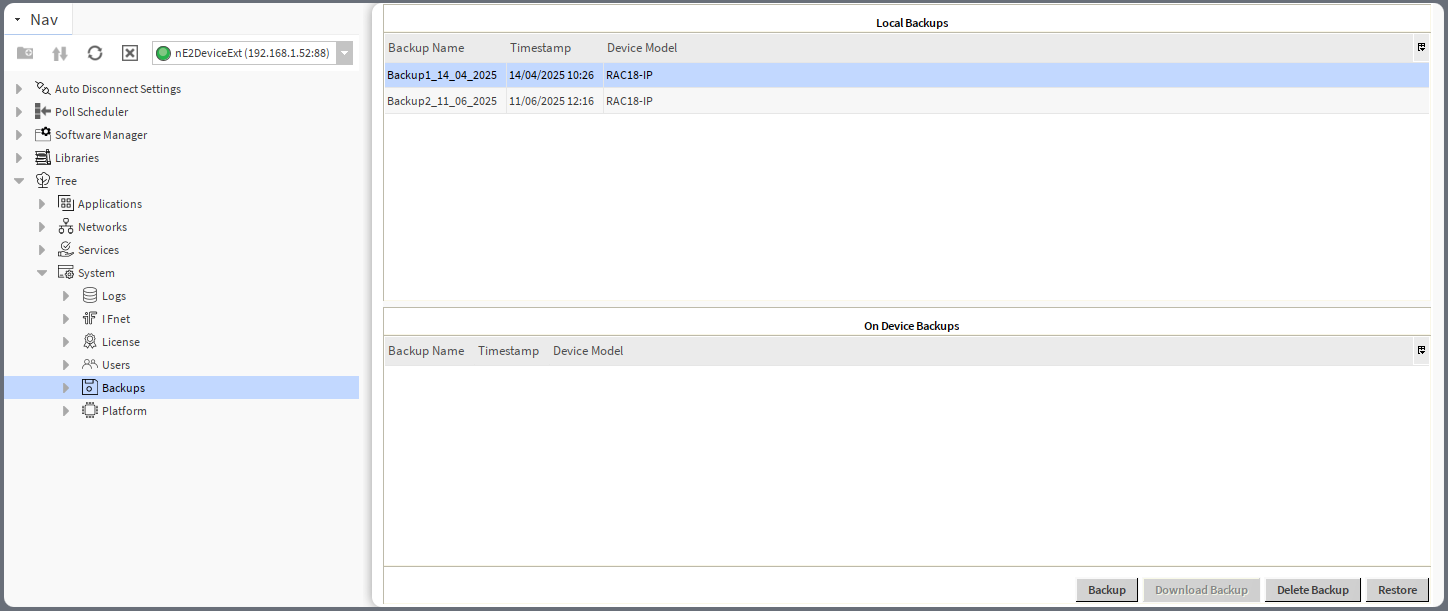Select the Backup2_11_06_2025 row
Image resolution: width=1448 pixels, height=611 pixels.
pos(443,100)
